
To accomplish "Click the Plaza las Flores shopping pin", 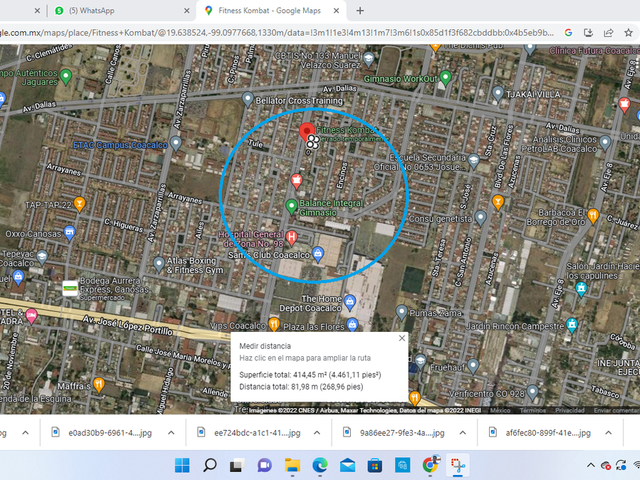I will click(352, 325).
